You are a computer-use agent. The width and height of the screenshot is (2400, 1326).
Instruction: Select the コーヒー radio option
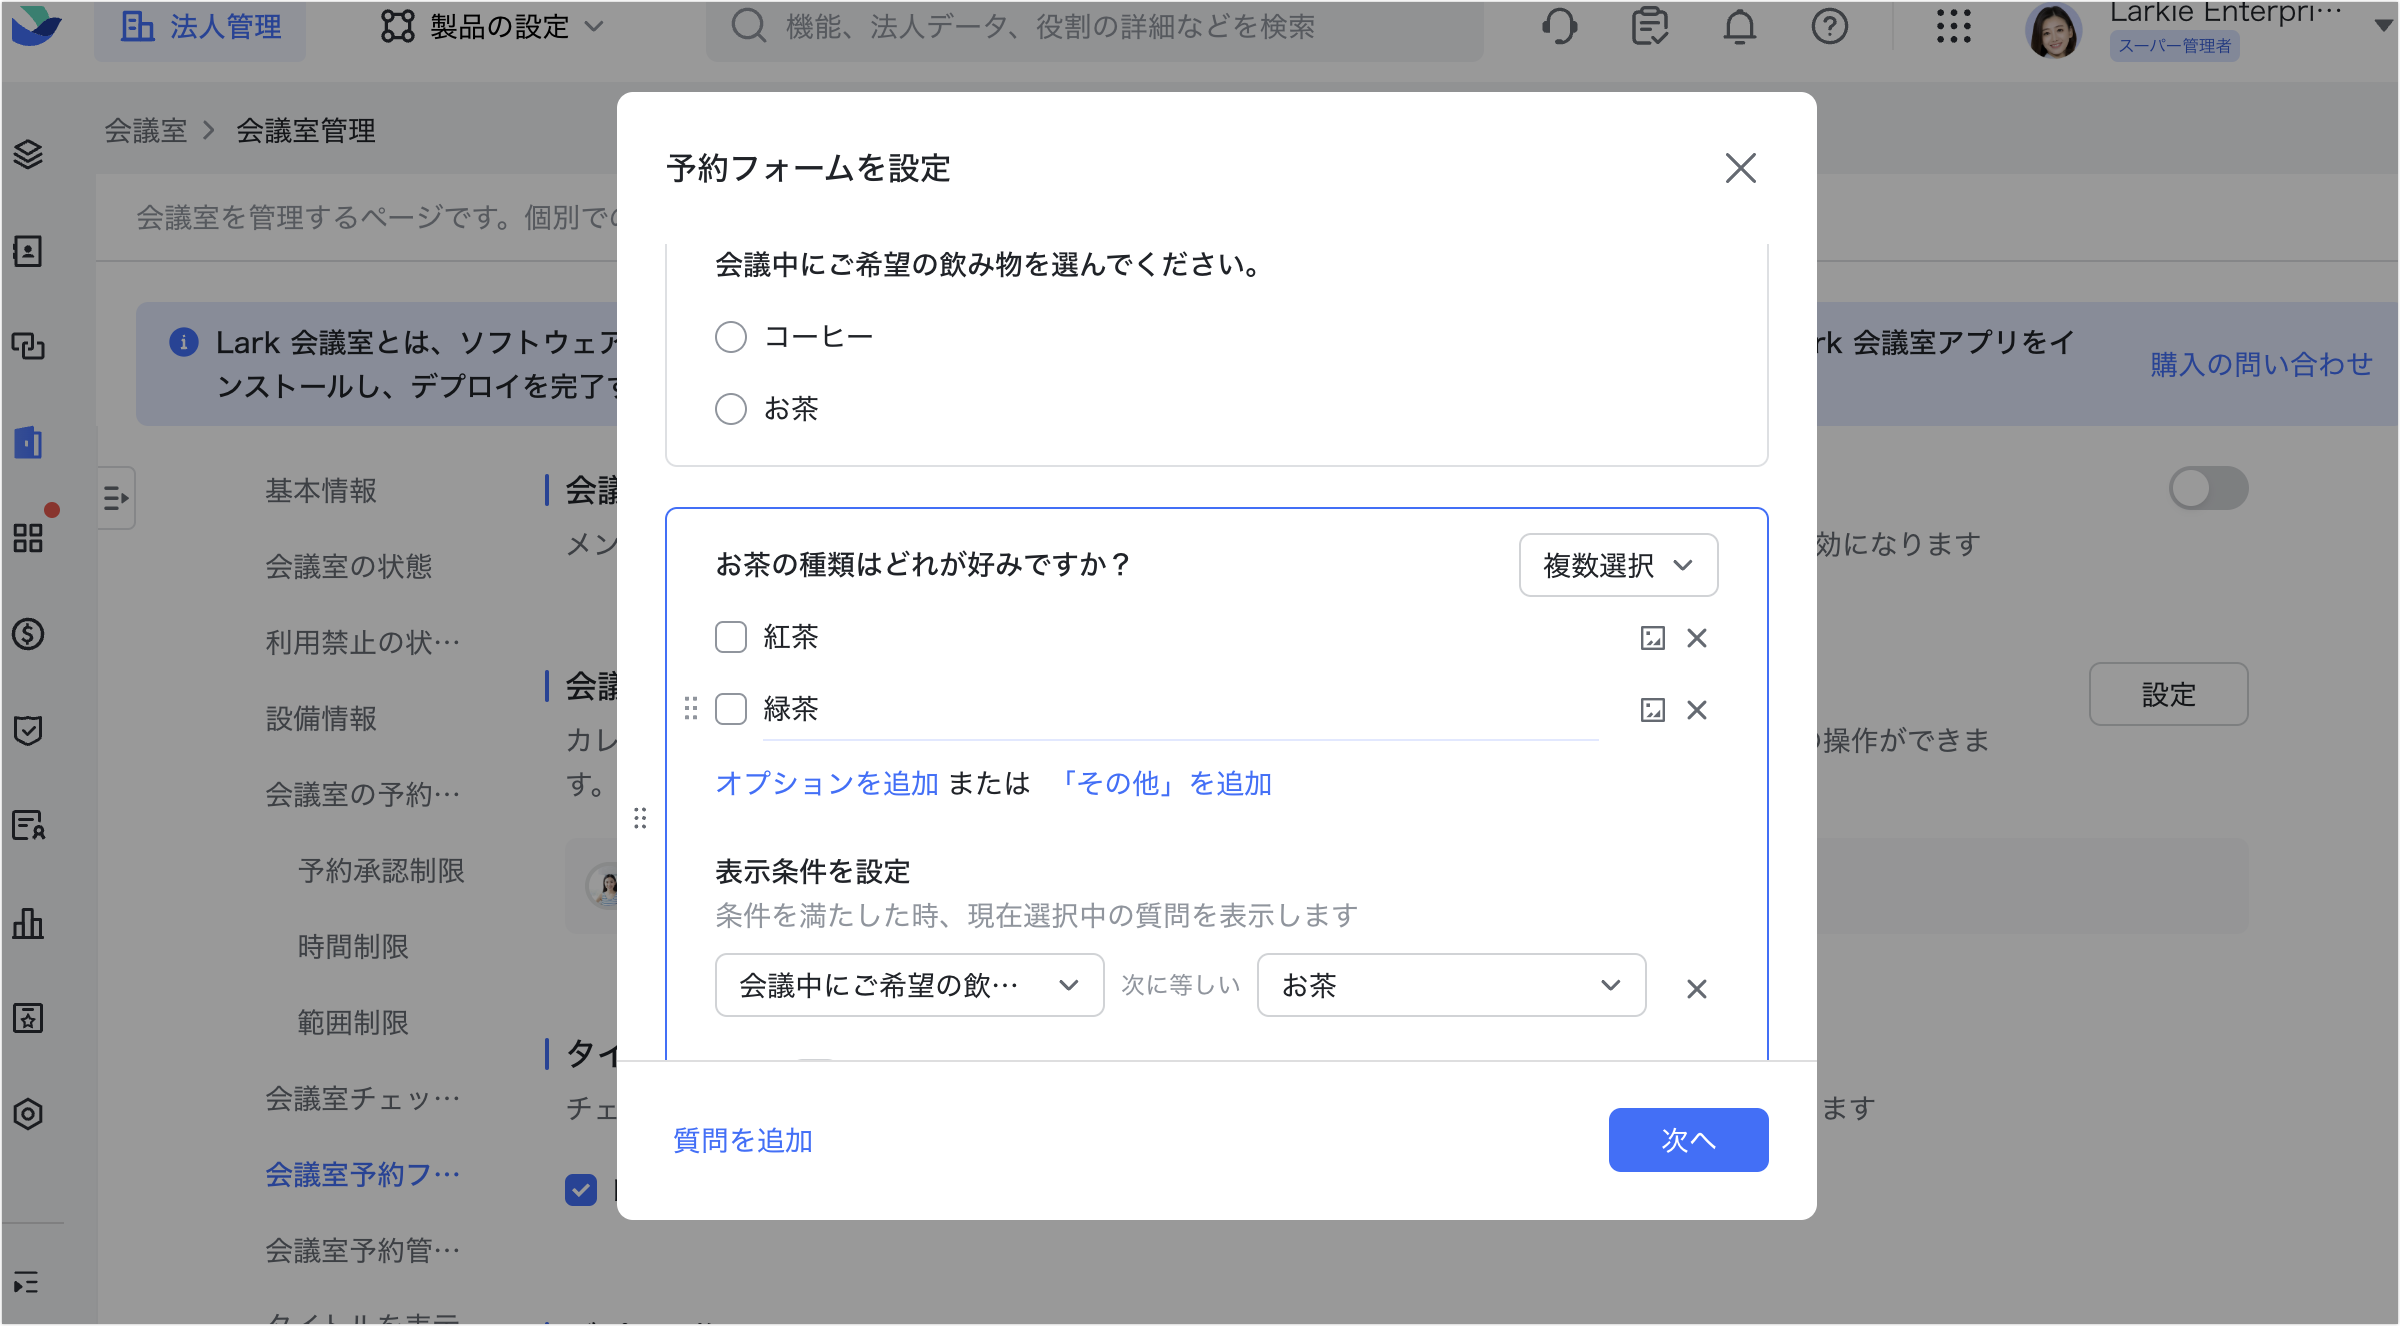[731, 337]
